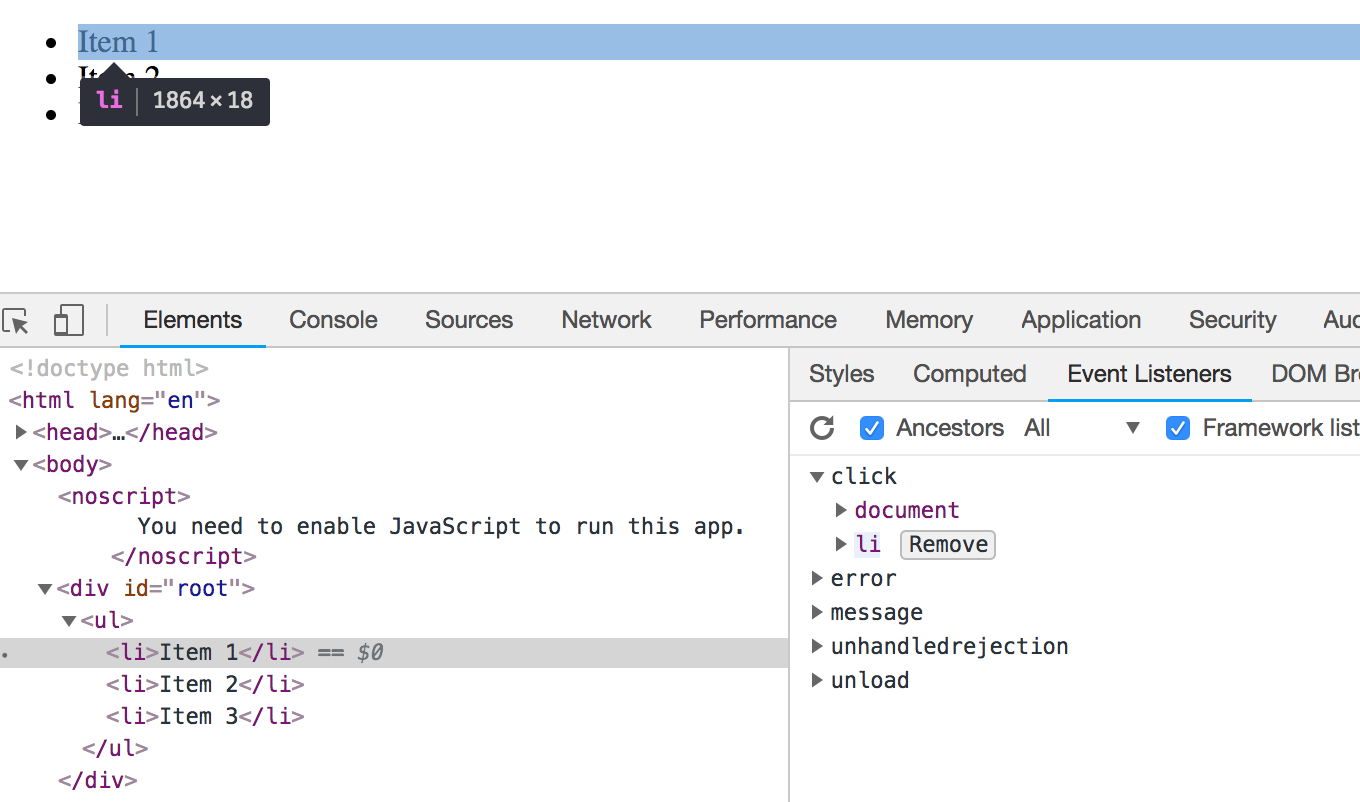Expand the error listener group
Screen dimensions: 1360x802
point(817,578)
